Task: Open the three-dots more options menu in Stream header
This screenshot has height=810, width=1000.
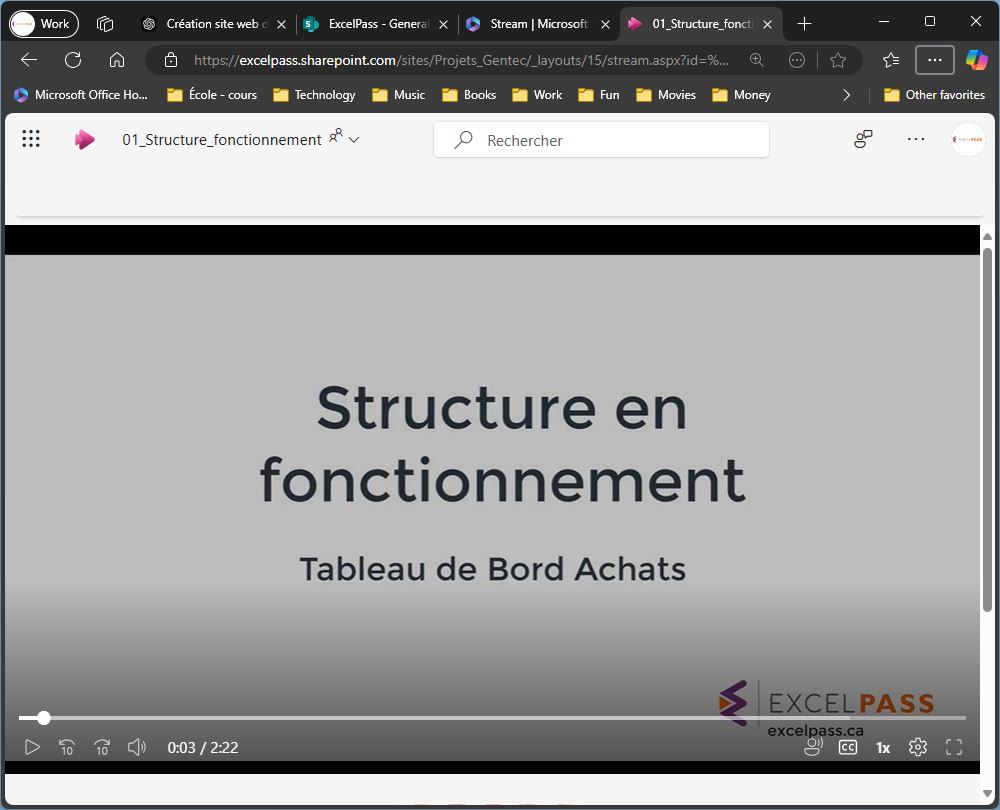Action: pos(916,140)
